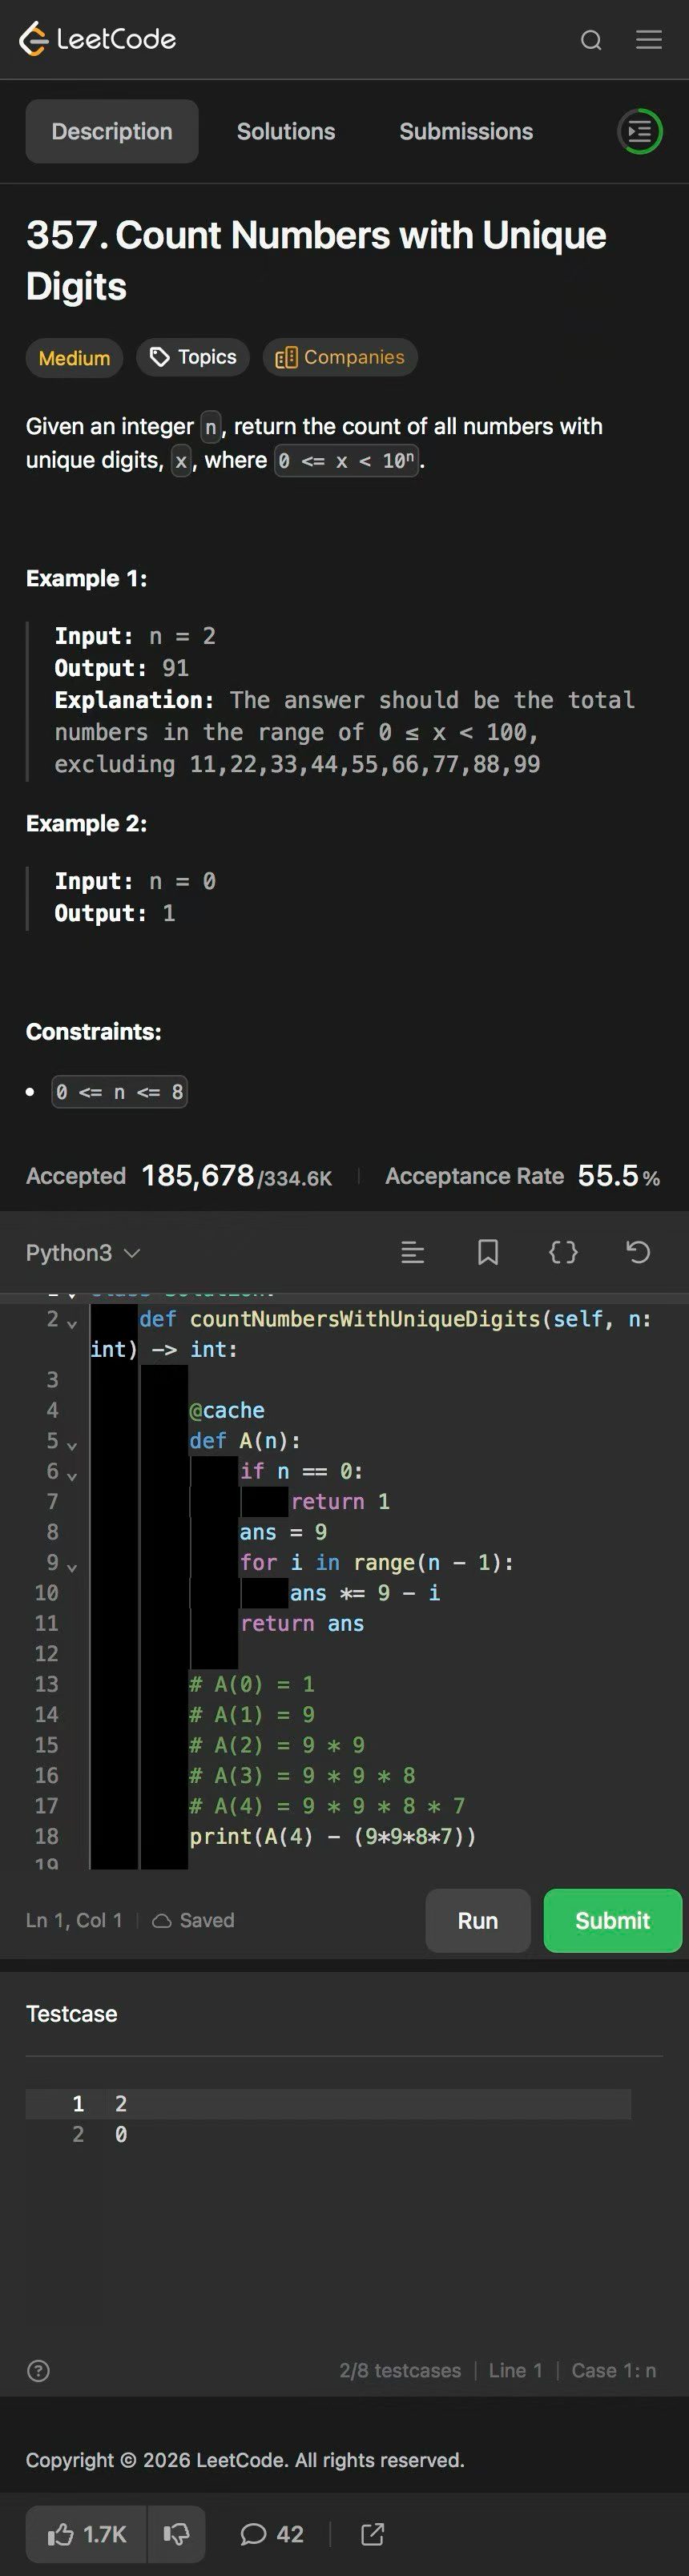Downvote the problem with thumbs-down

[177, 2533]
